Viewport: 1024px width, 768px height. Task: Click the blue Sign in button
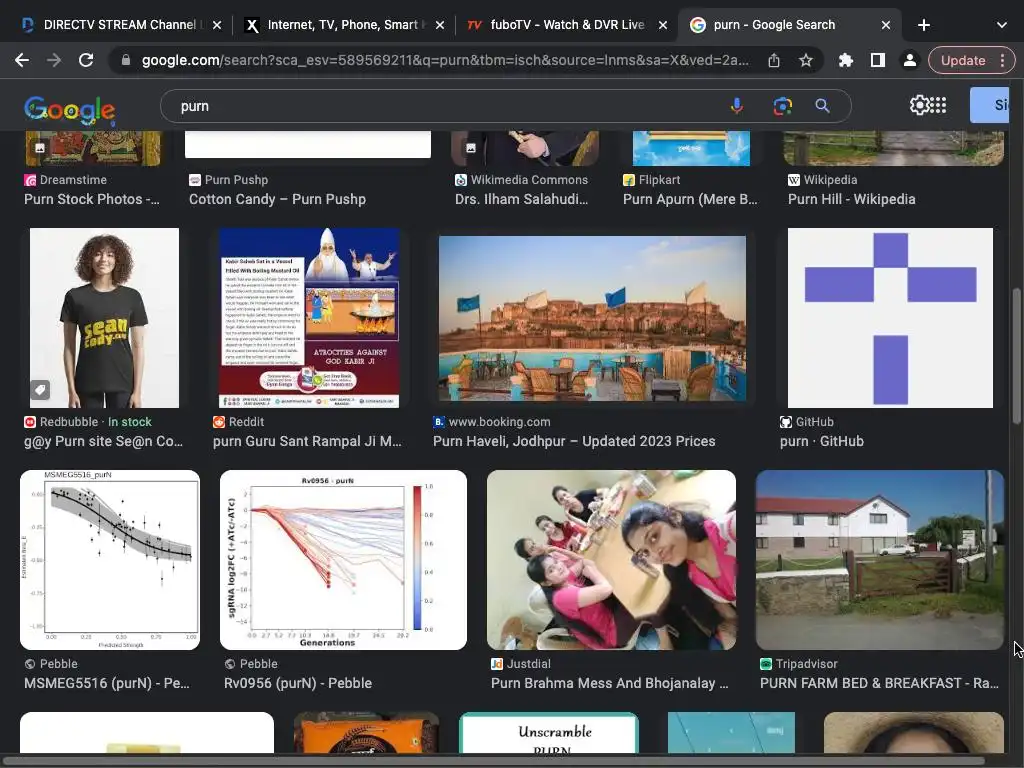tap(990, 104)
